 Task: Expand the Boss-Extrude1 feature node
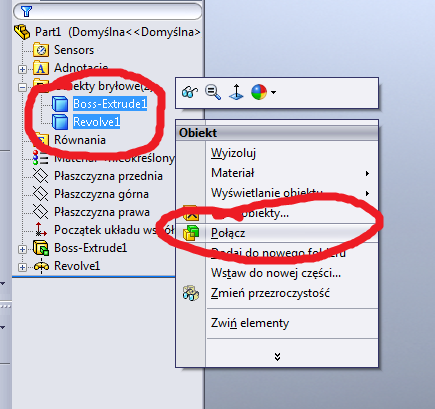click(x=22, y=249)
